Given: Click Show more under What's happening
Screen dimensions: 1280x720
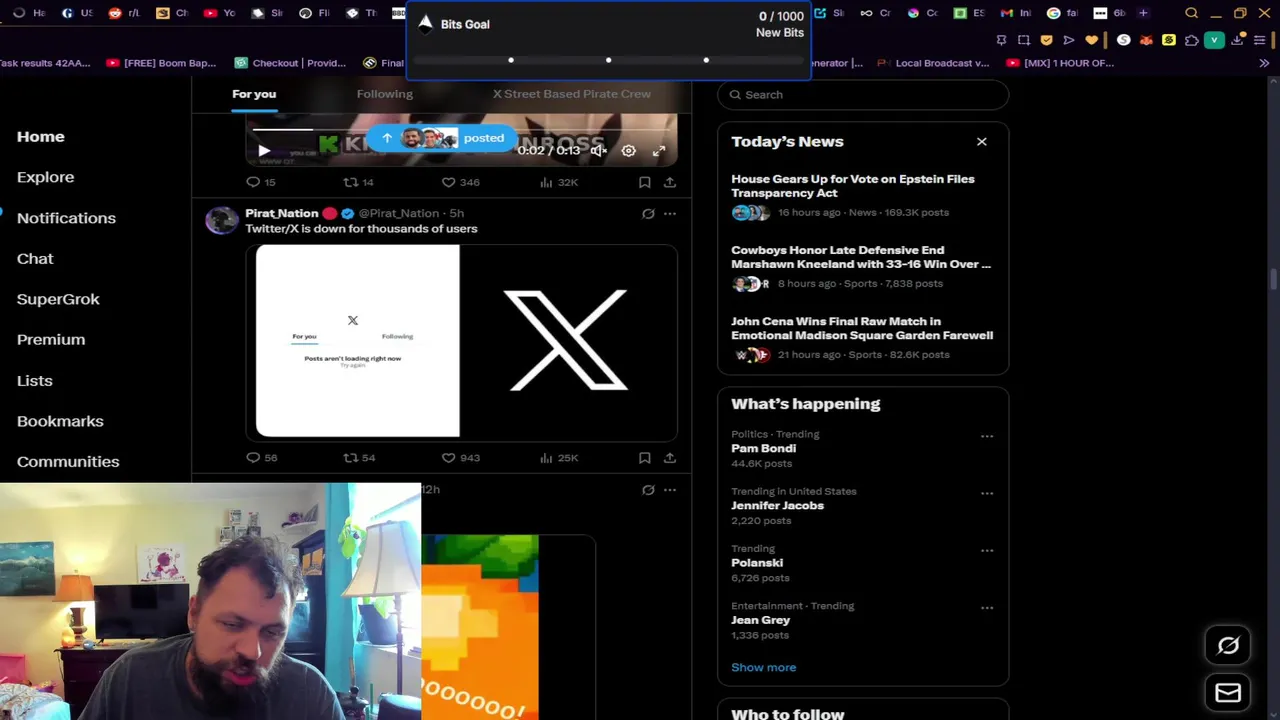Looking at the screenshot, I should [x=763, y=667].
